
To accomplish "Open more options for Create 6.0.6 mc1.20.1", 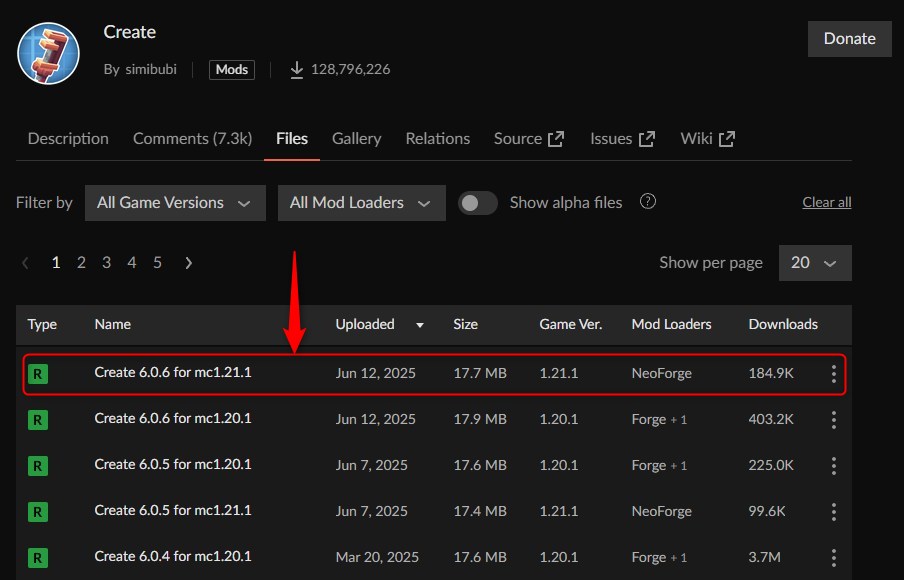I will [x=834, y=420].
